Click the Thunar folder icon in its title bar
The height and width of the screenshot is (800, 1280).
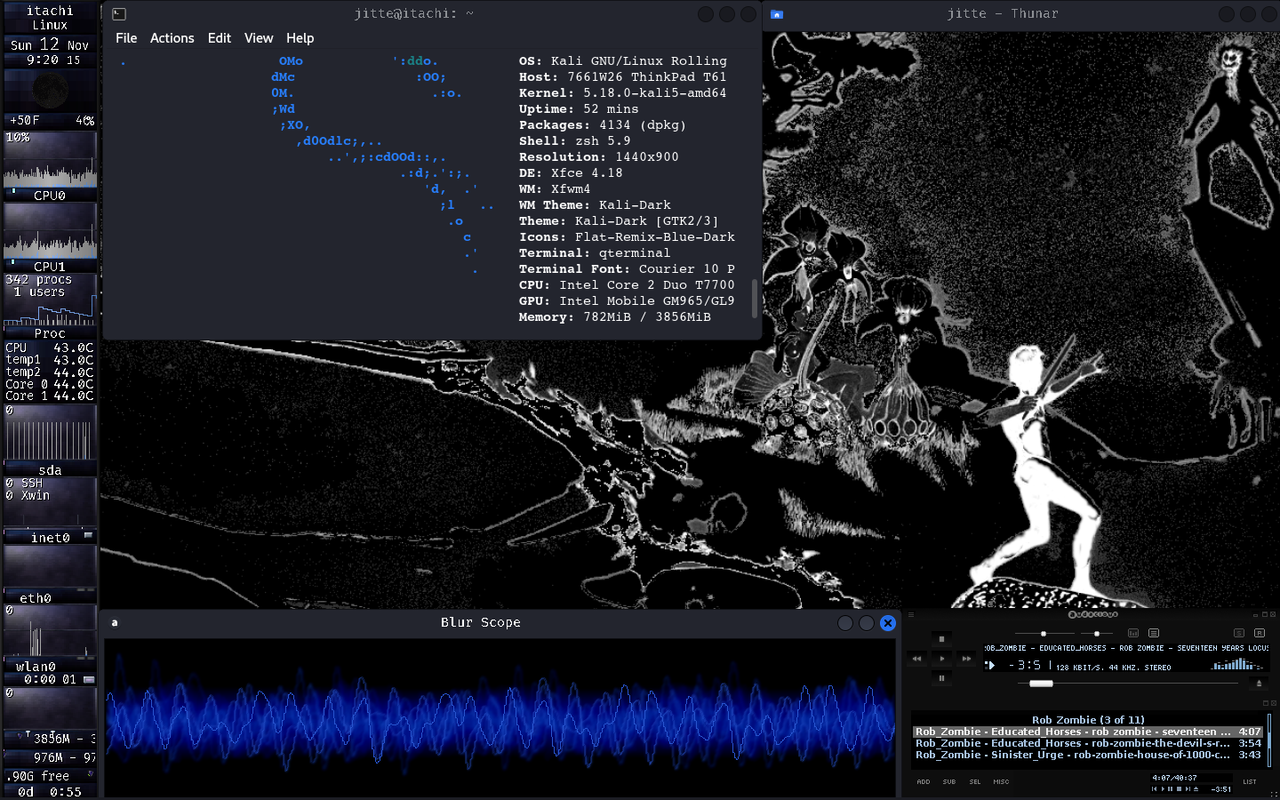click(777, 14)
